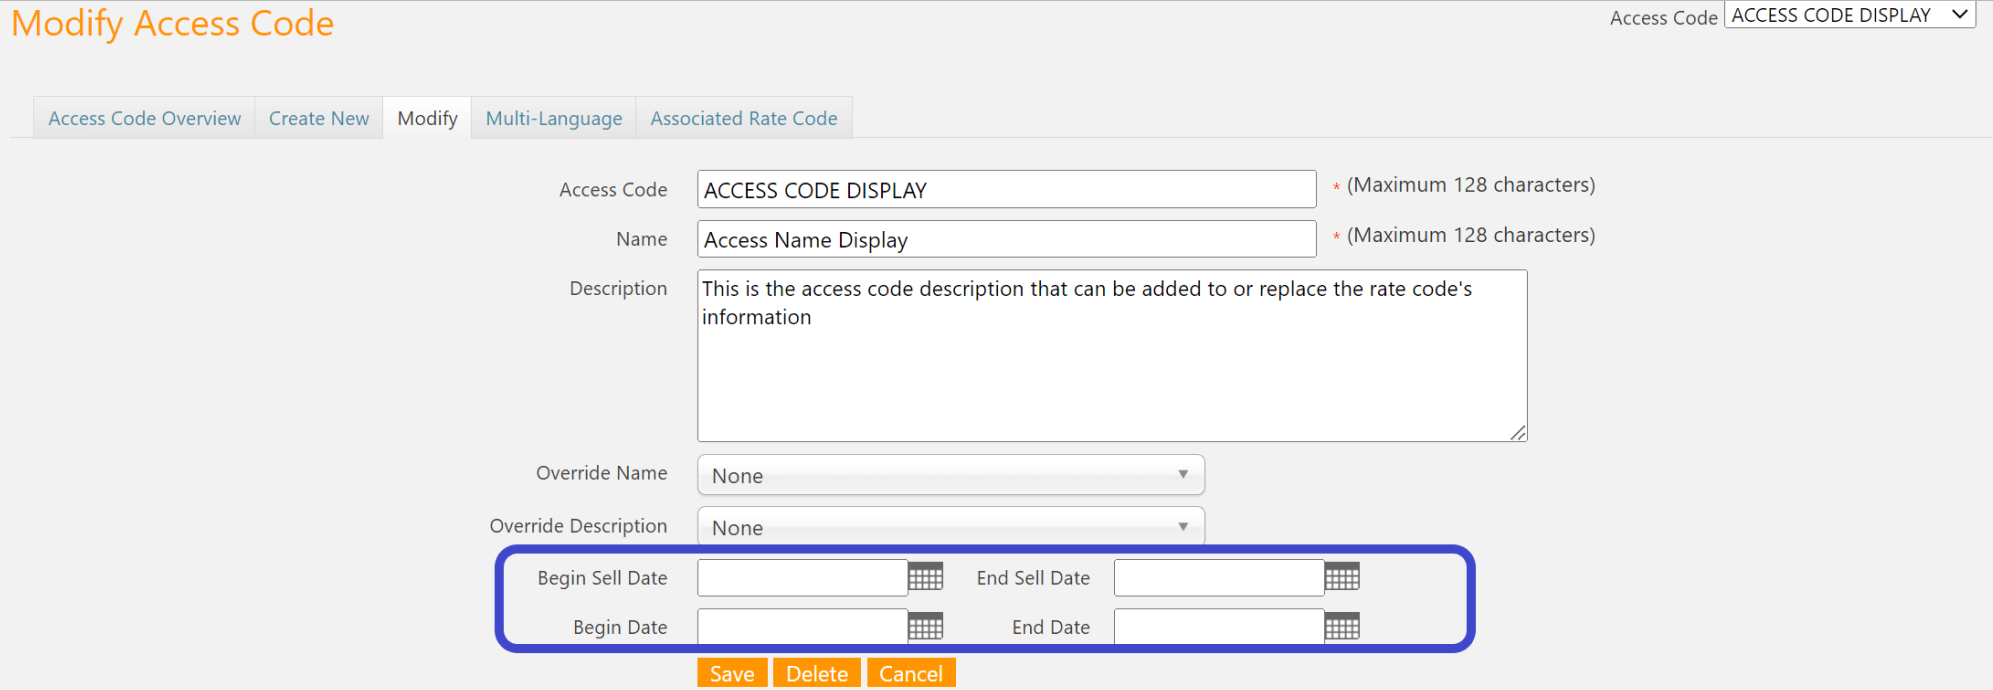Viewport: 1993px width, 690px height.
Task: Click the End Sell Date label
Action: 1033,578
